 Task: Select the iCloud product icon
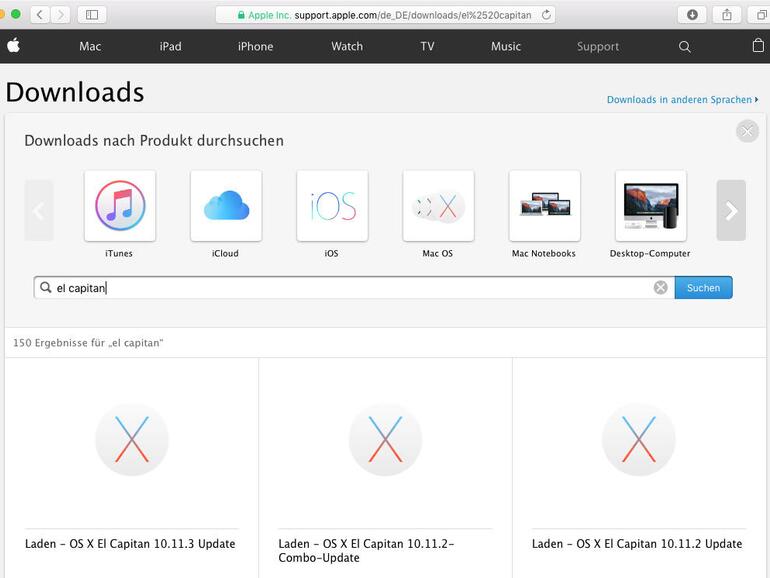coord(226,206)
